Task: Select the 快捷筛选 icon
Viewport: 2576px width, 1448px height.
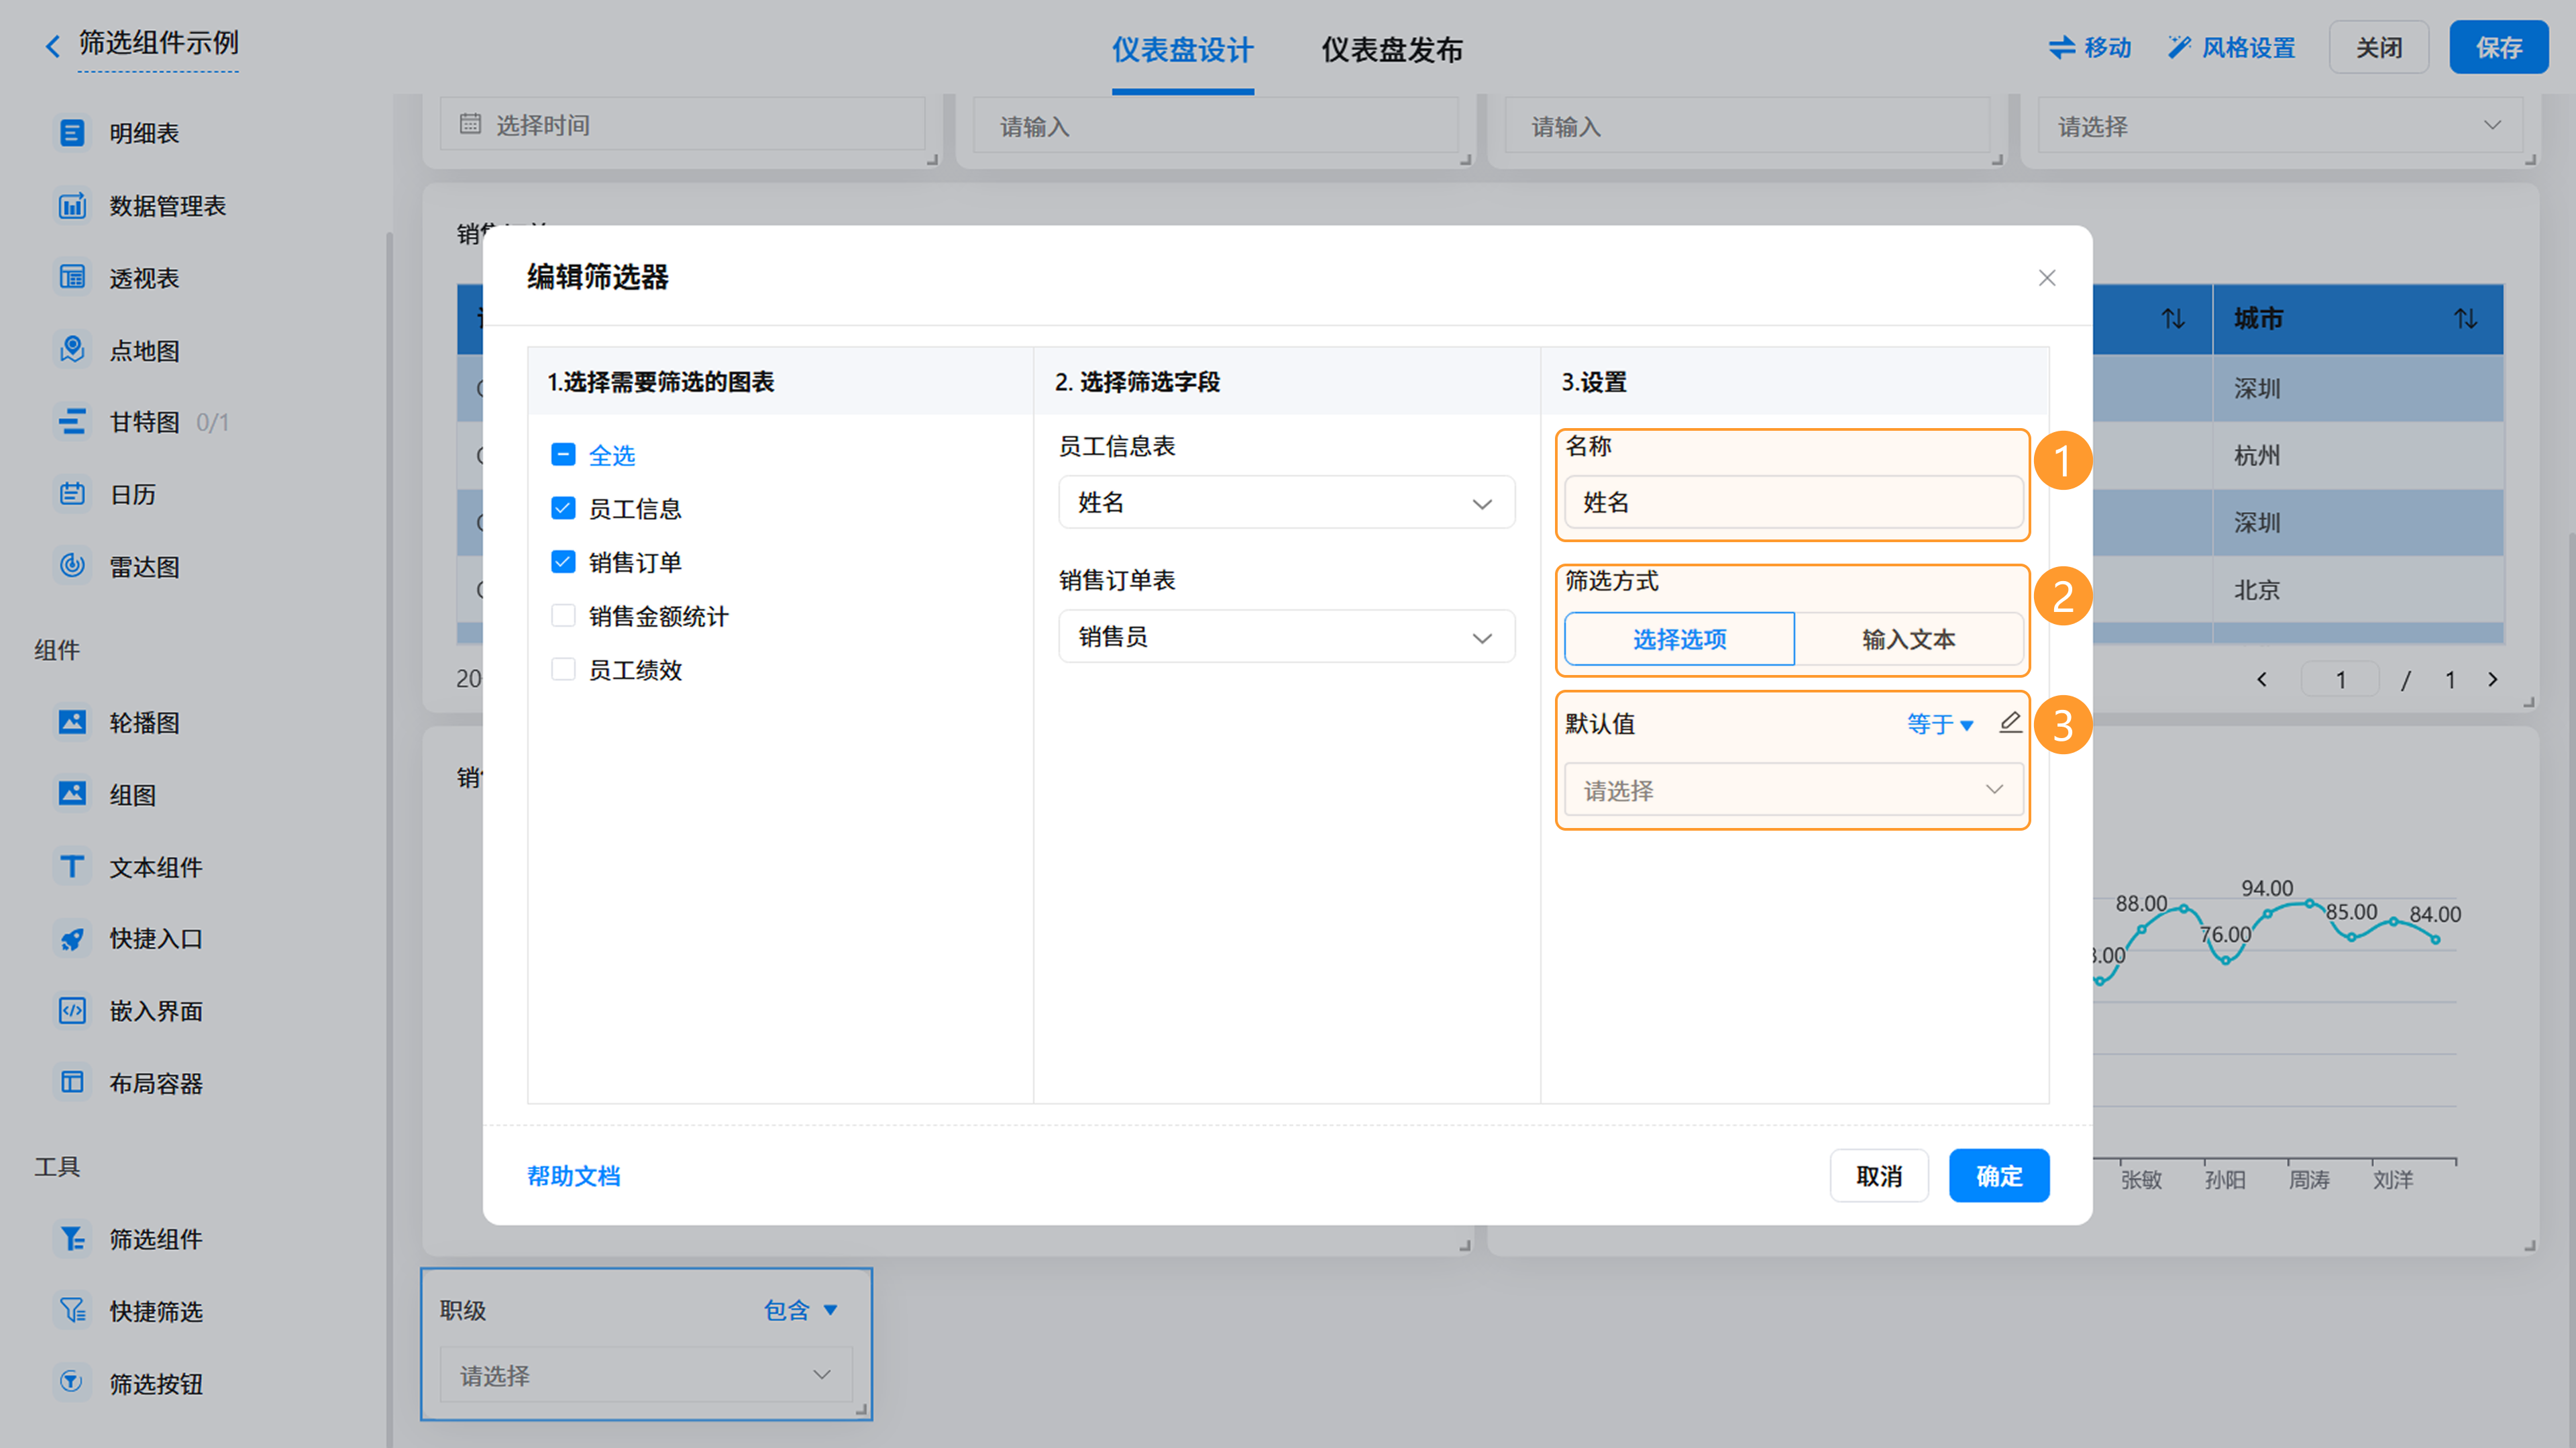Action: tap(72, 1311)
